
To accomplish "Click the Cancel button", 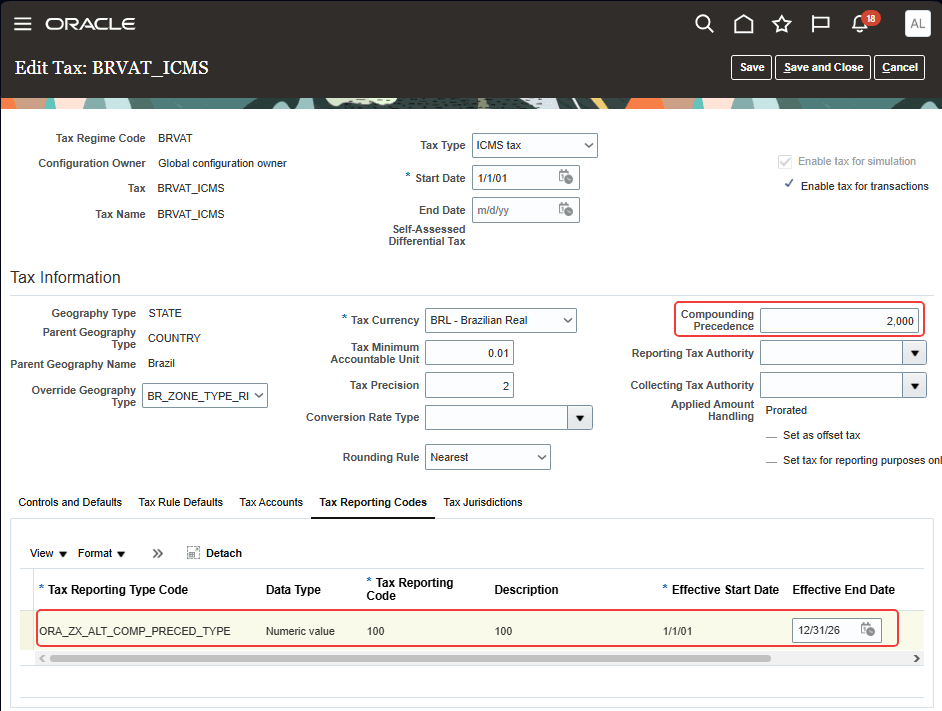I will 899,67.
